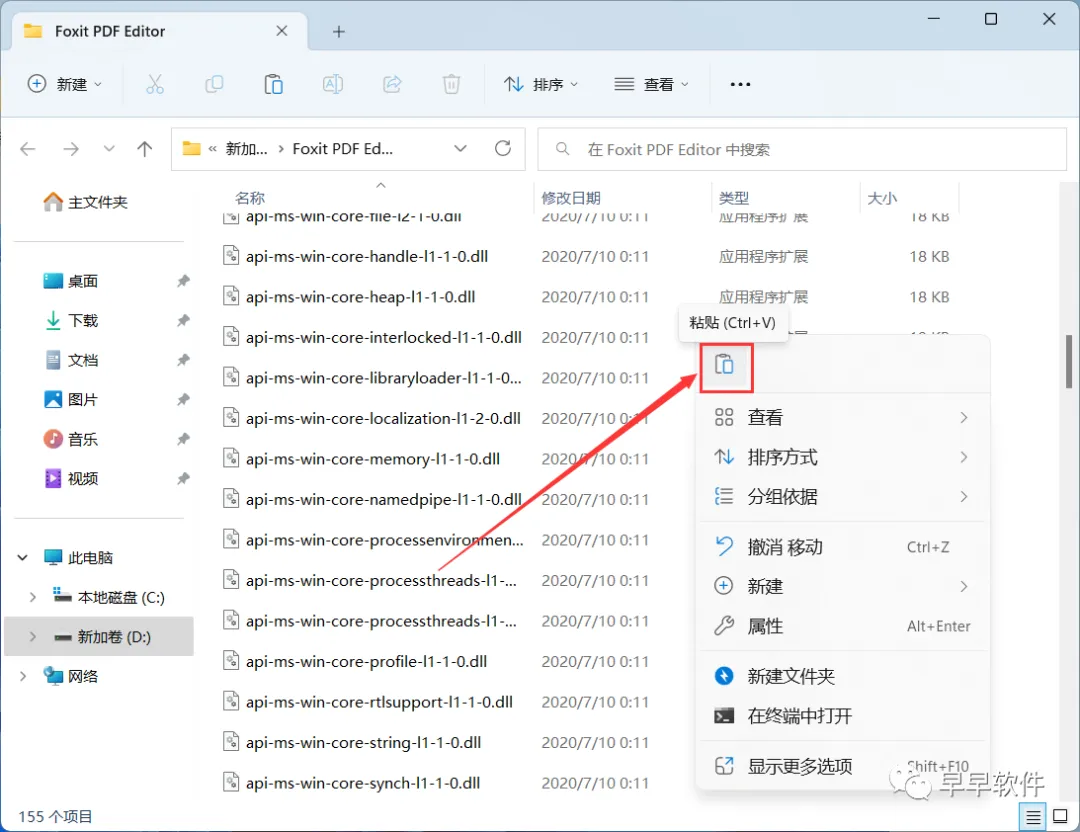Open the 排序 sort dropdown
The width and height of the screenshot is (1080, 832).
[x=541, y=84]
